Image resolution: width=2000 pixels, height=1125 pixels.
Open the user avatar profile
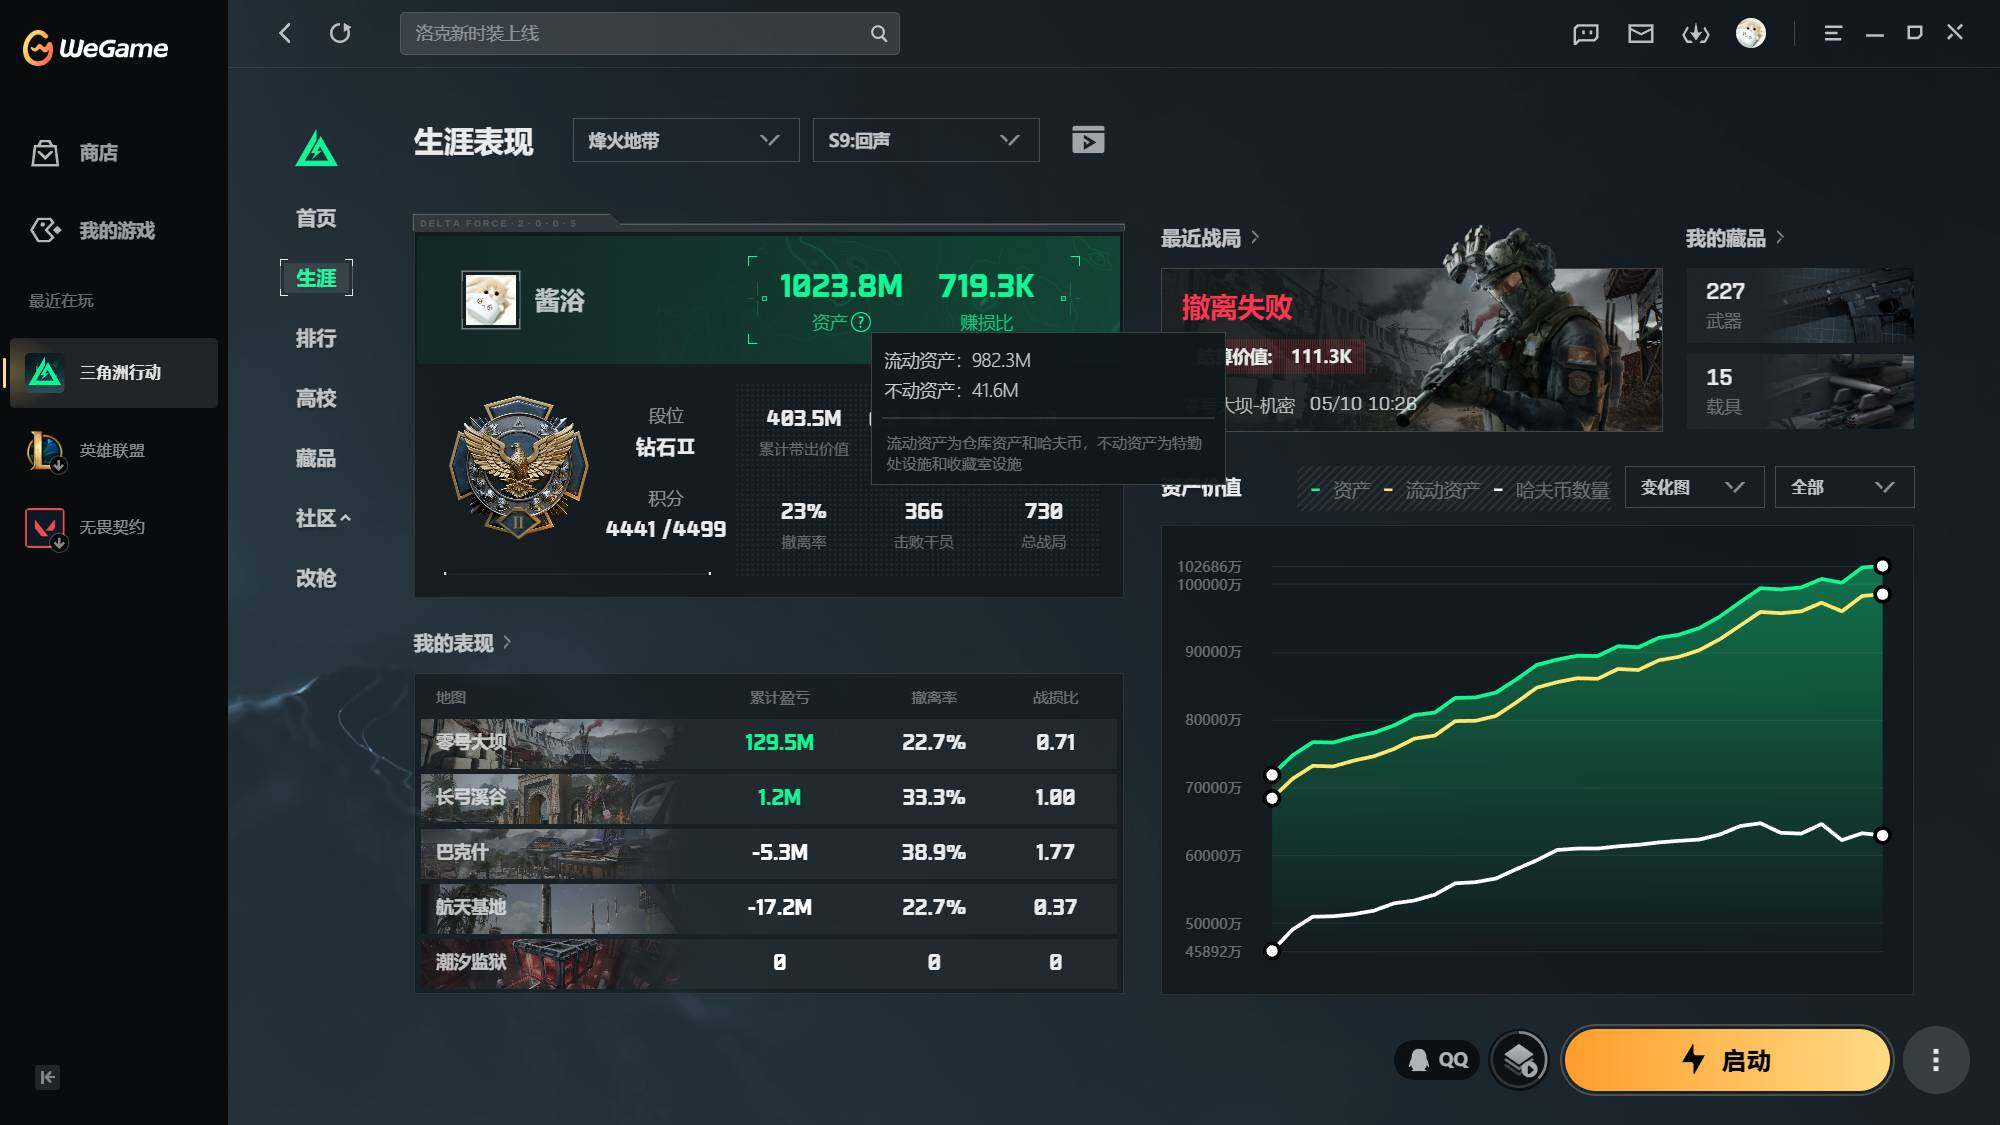click(1751, 33)
